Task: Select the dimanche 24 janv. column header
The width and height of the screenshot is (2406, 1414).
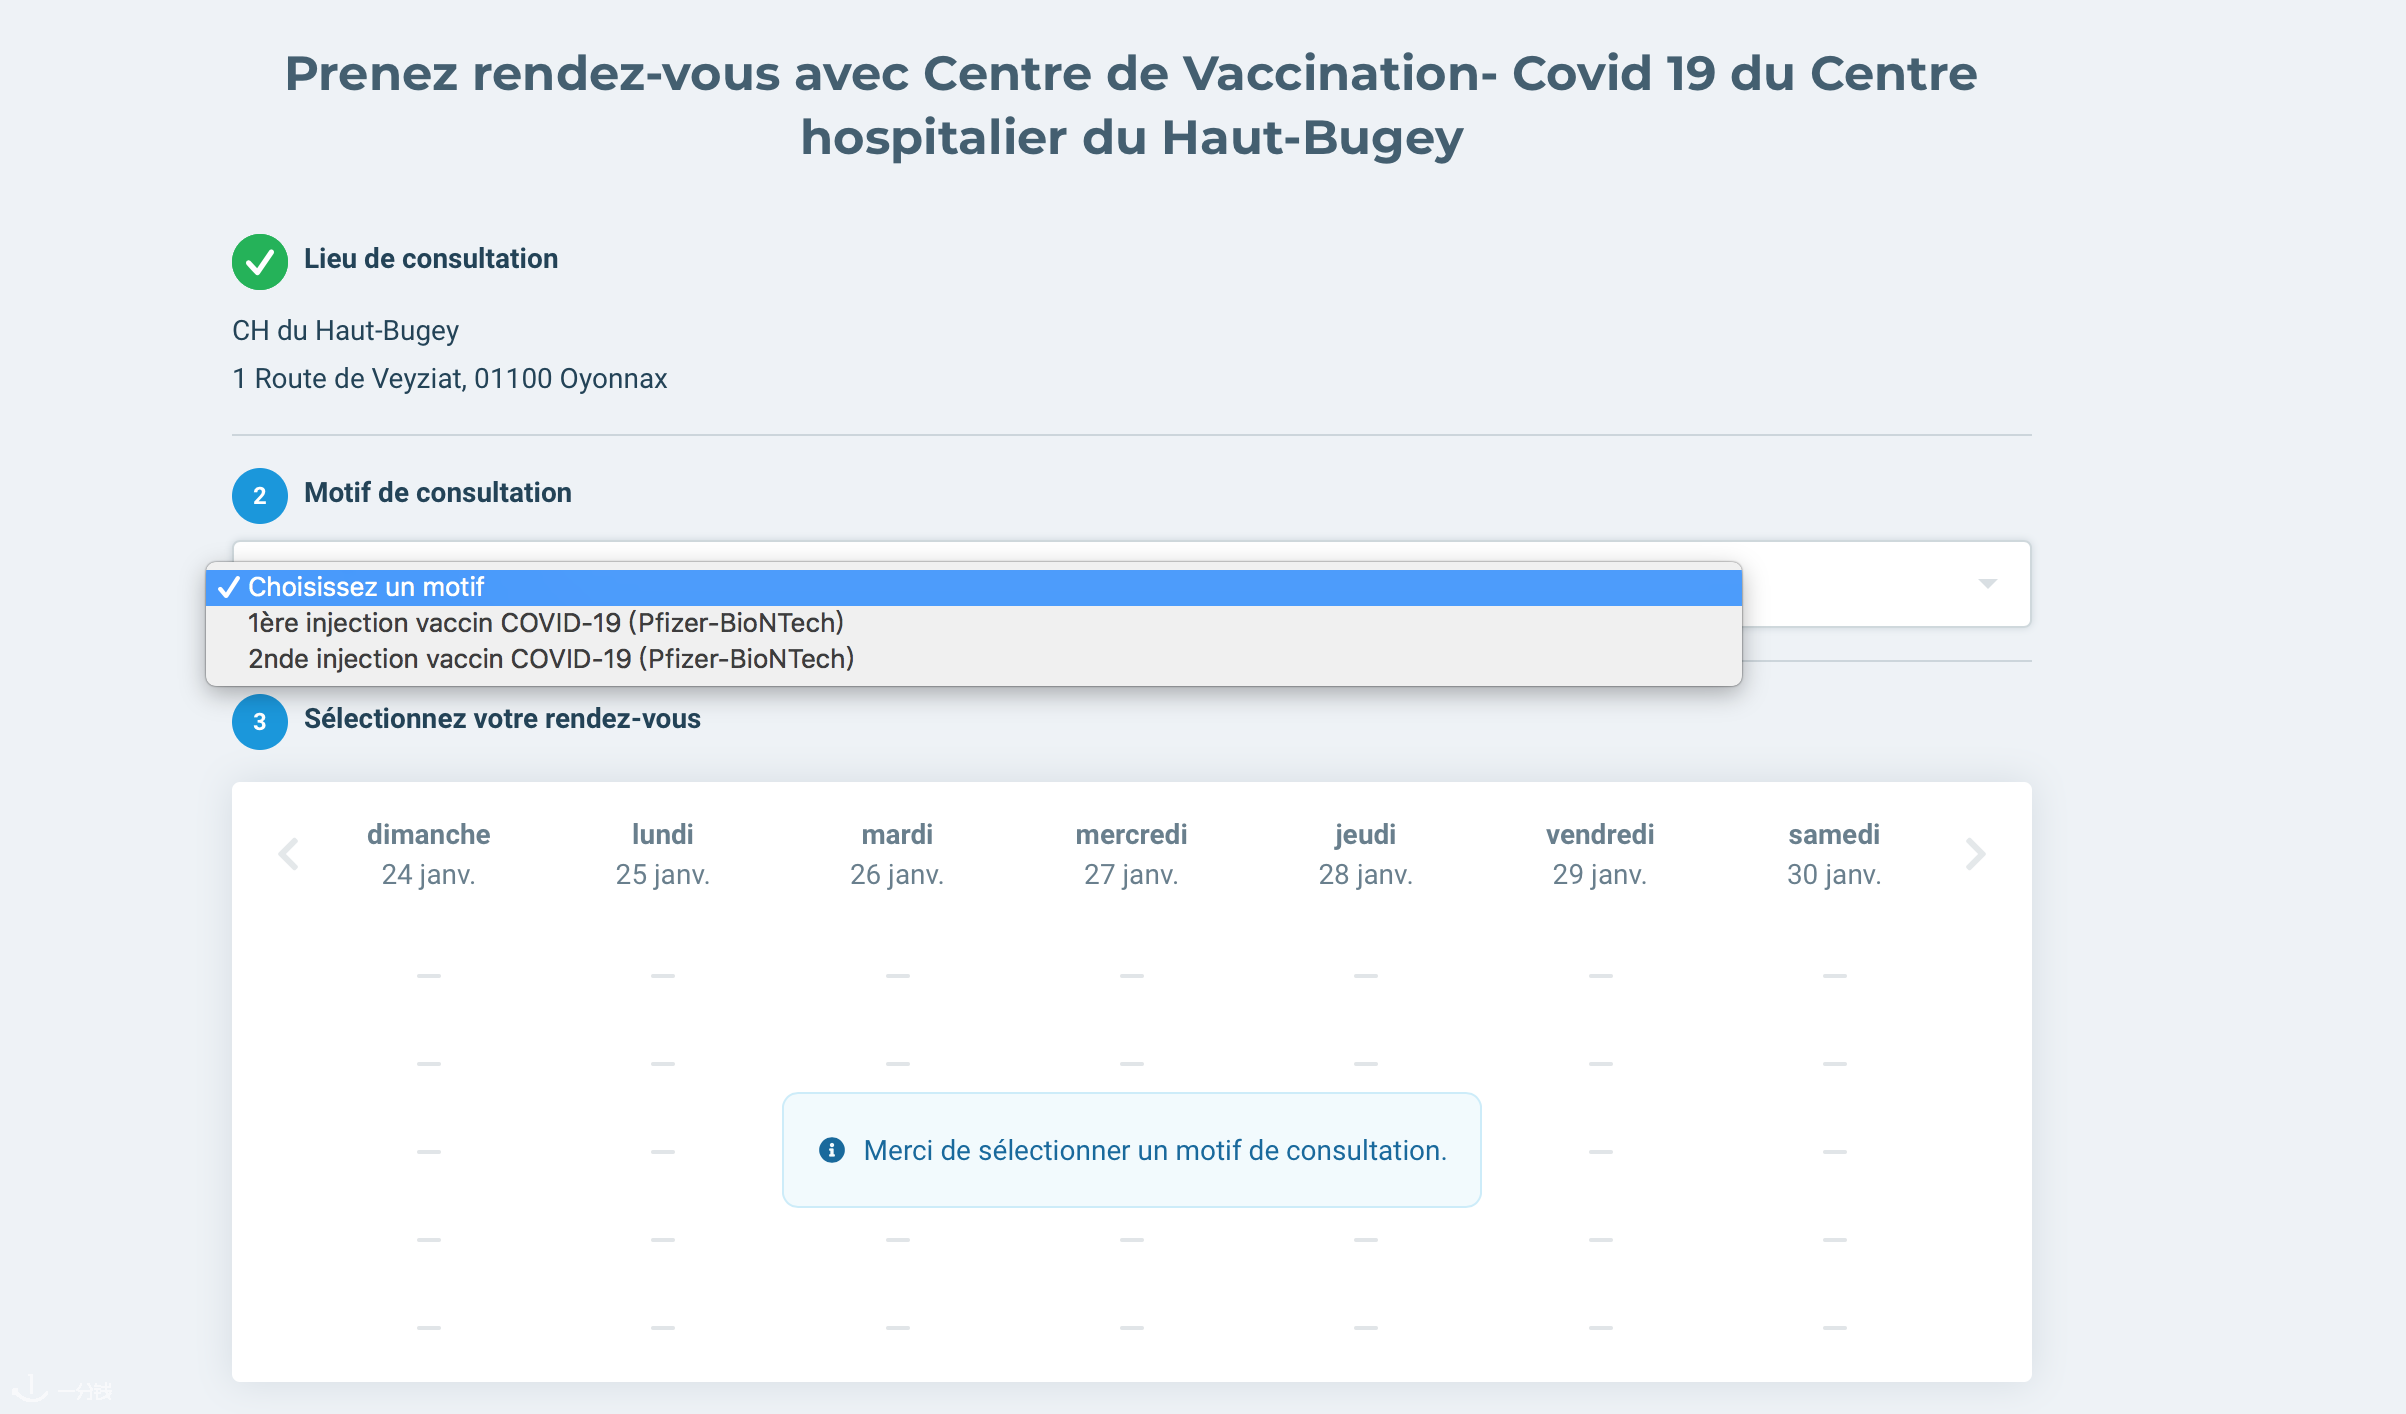Action: [x=428, y=854]
